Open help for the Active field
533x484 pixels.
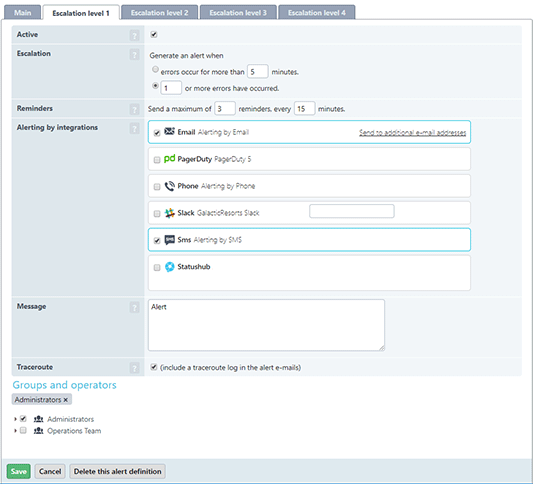(135, 35)
